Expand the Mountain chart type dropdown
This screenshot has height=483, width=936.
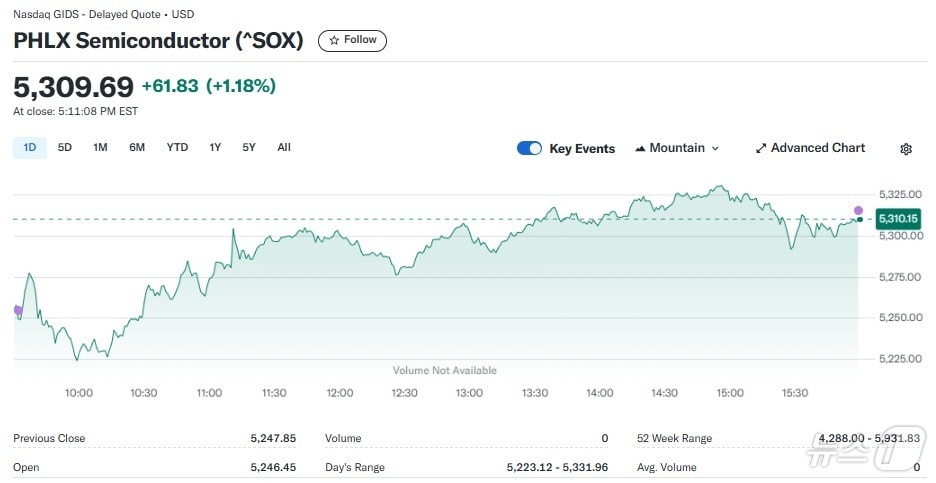tap(715, 148)
